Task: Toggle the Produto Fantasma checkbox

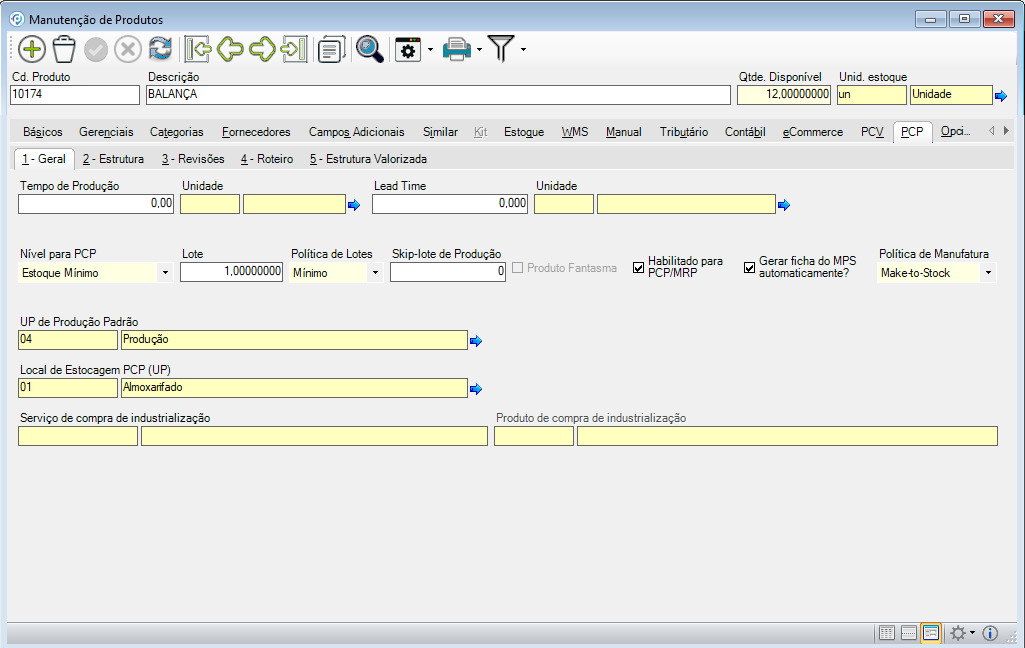Action: point(518,267)
